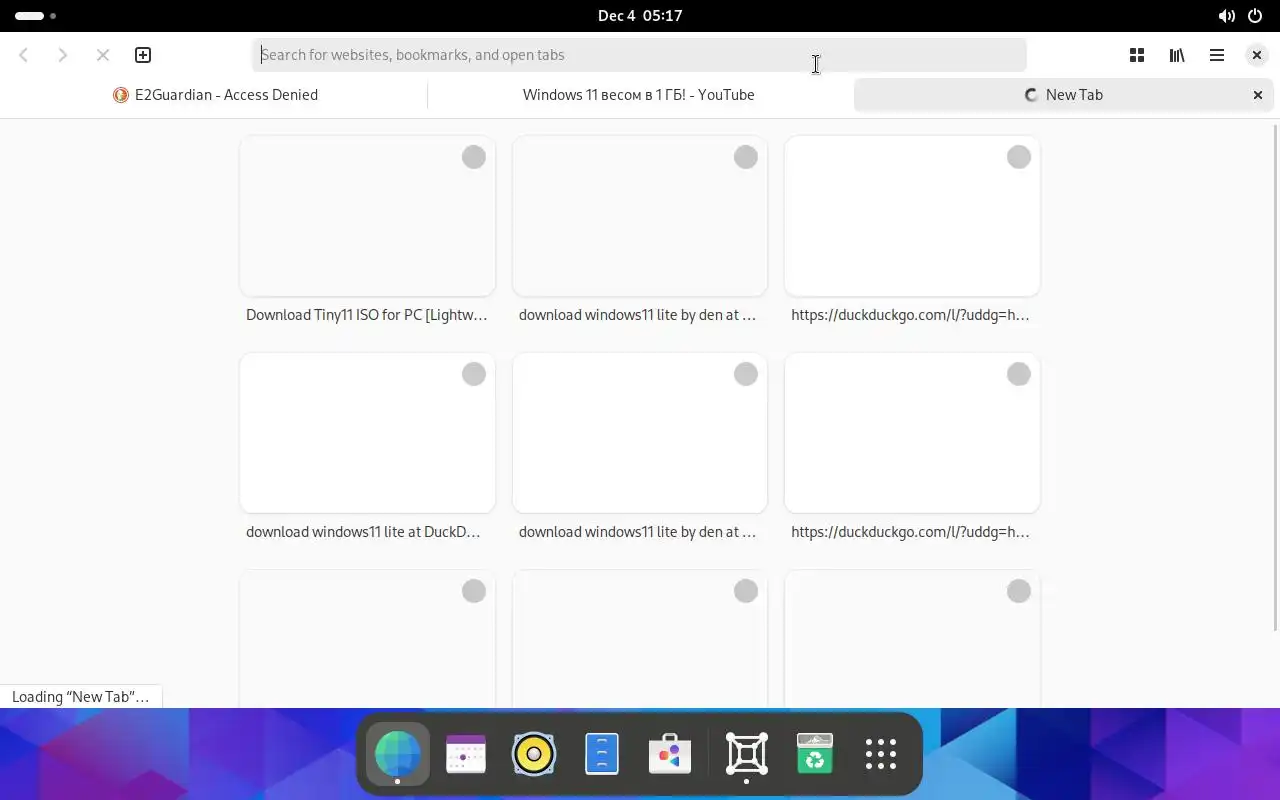1280x800 pixels.
Task: Remove Download Tiny11 ISO tile
Action: pyautogui.click(x=474, y=157)
